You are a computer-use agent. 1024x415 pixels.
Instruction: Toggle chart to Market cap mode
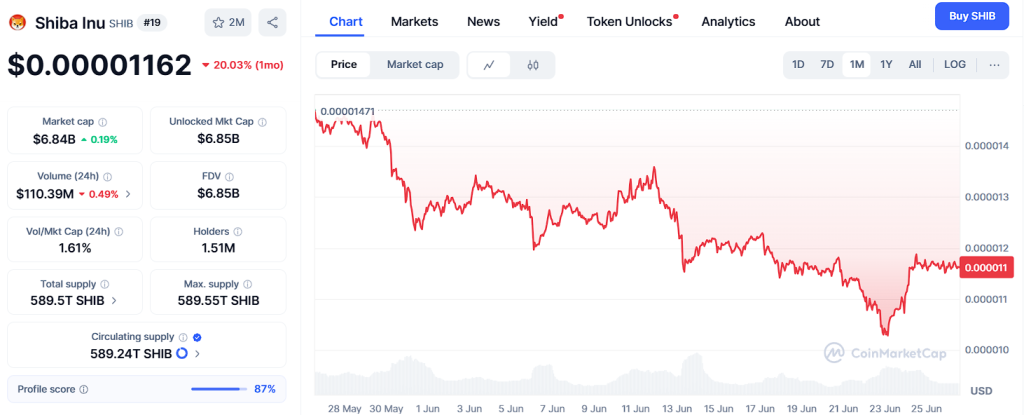pyautogui.click(x=415, y=65)
